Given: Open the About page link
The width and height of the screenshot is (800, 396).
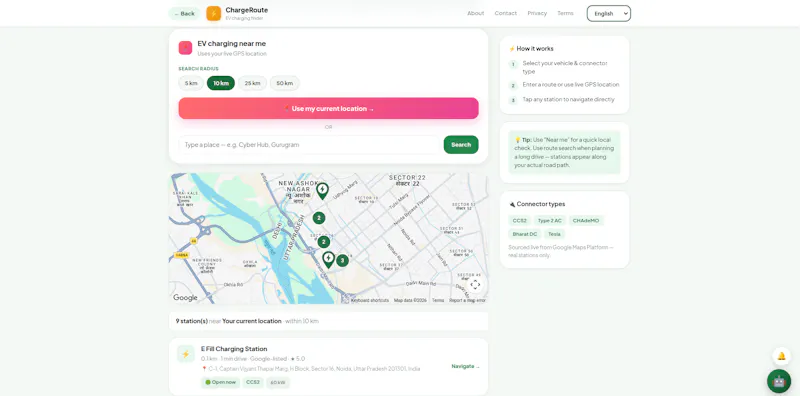Looking at the screenshot, I should [476, 13].
